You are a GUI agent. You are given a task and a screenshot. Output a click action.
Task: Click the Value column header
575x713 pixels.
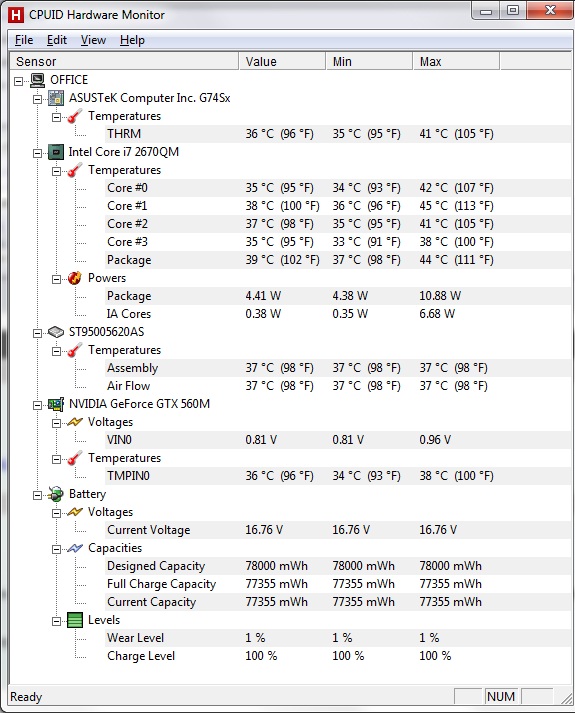tap(282, 61)
